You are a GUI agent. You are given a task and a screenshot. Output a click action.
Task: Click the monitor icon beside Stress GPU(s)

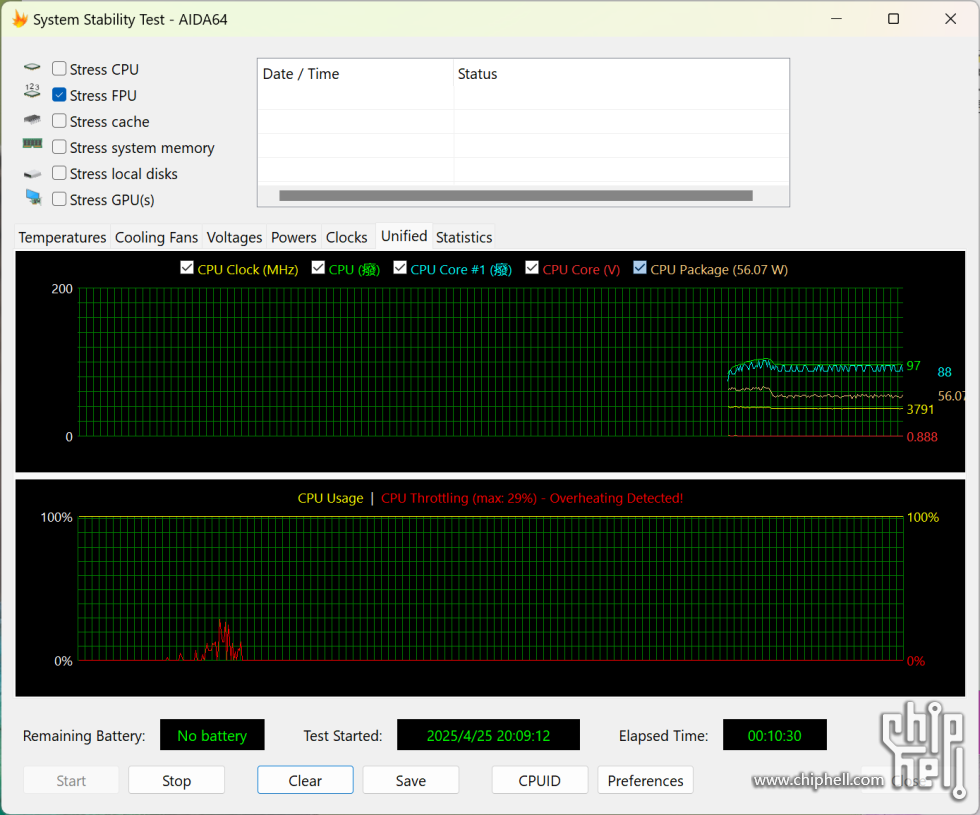33,198
